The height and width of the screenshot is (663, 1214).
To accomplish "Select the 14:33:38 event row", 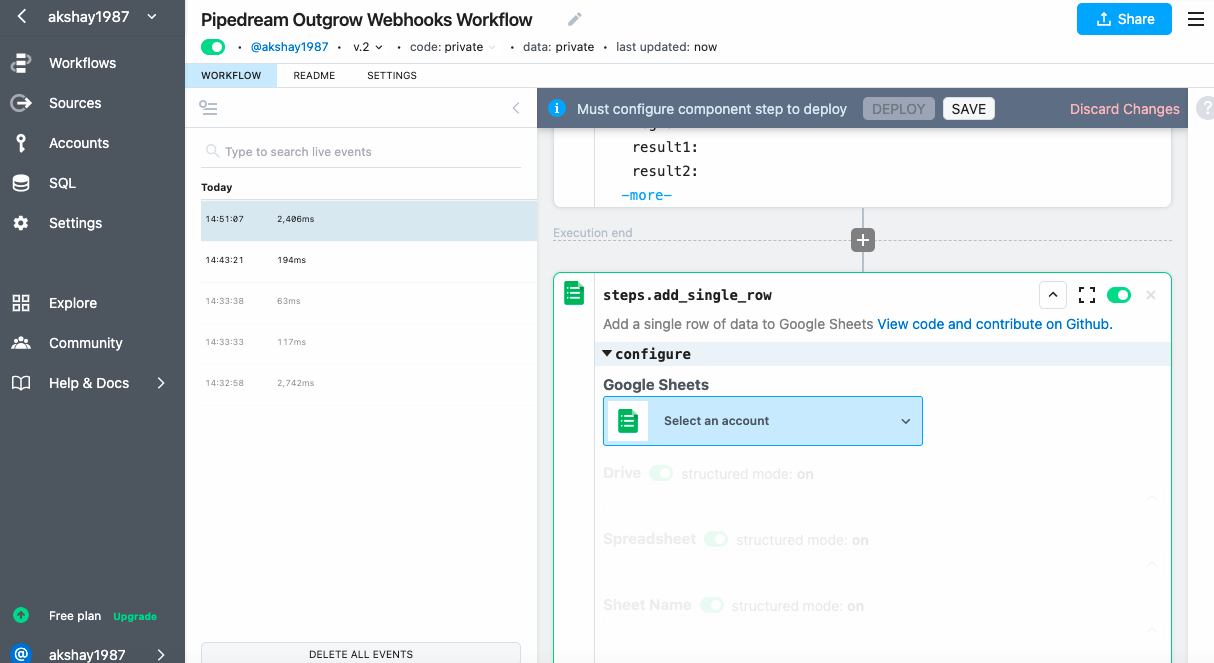I will pyautogui.click(x=369, y=301).
